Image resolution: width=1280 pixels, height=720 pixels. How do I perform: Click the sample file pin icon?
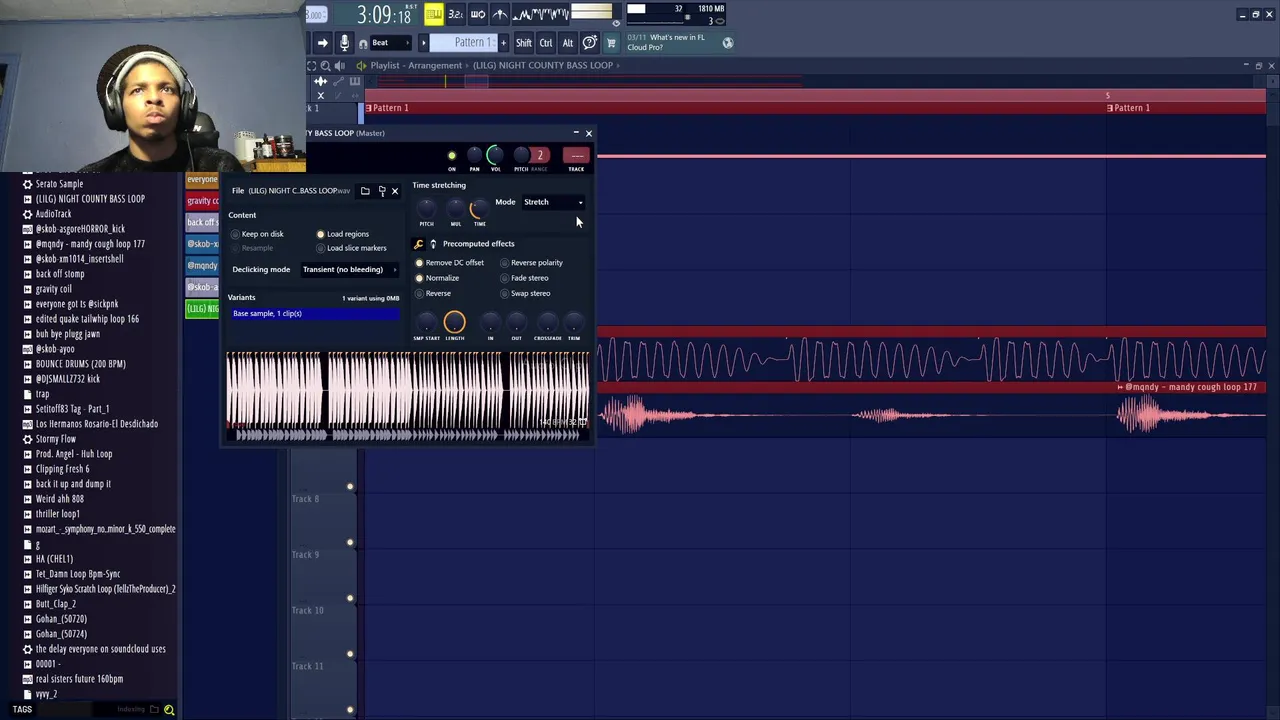click(382, 191)
